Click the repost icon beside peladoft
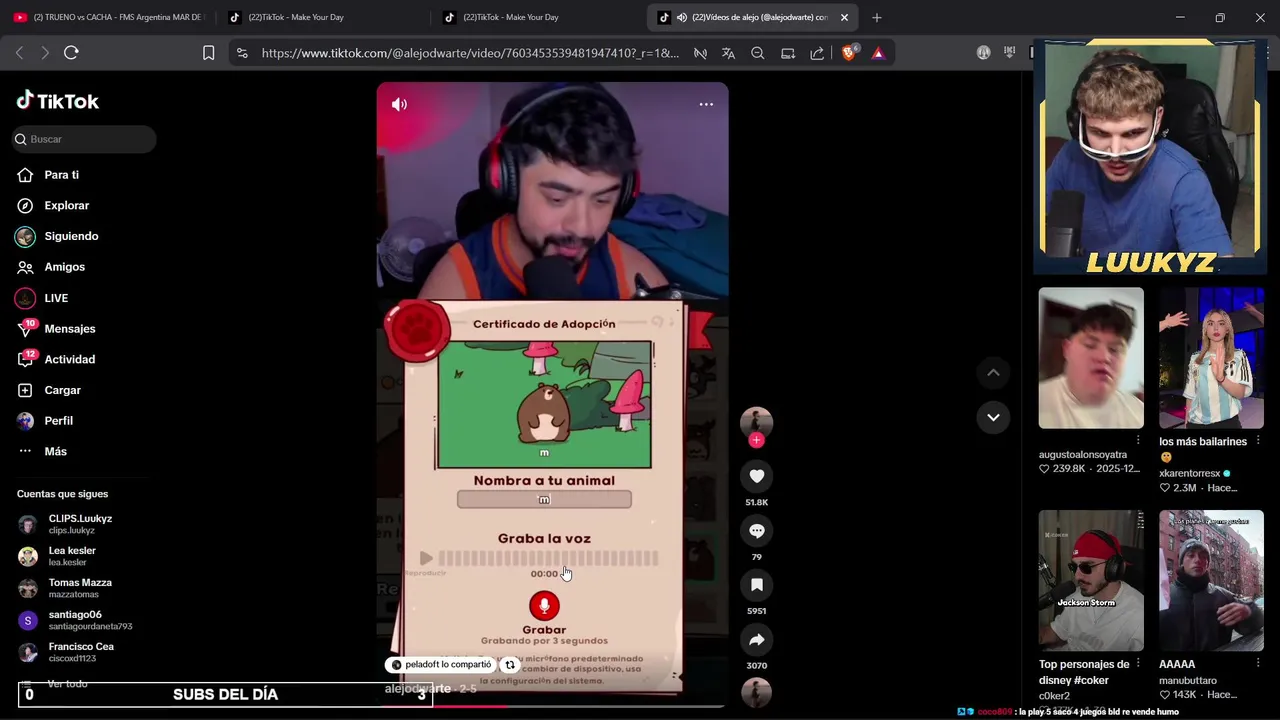This screenshot has height=720, width=1280. click(510, 664)
